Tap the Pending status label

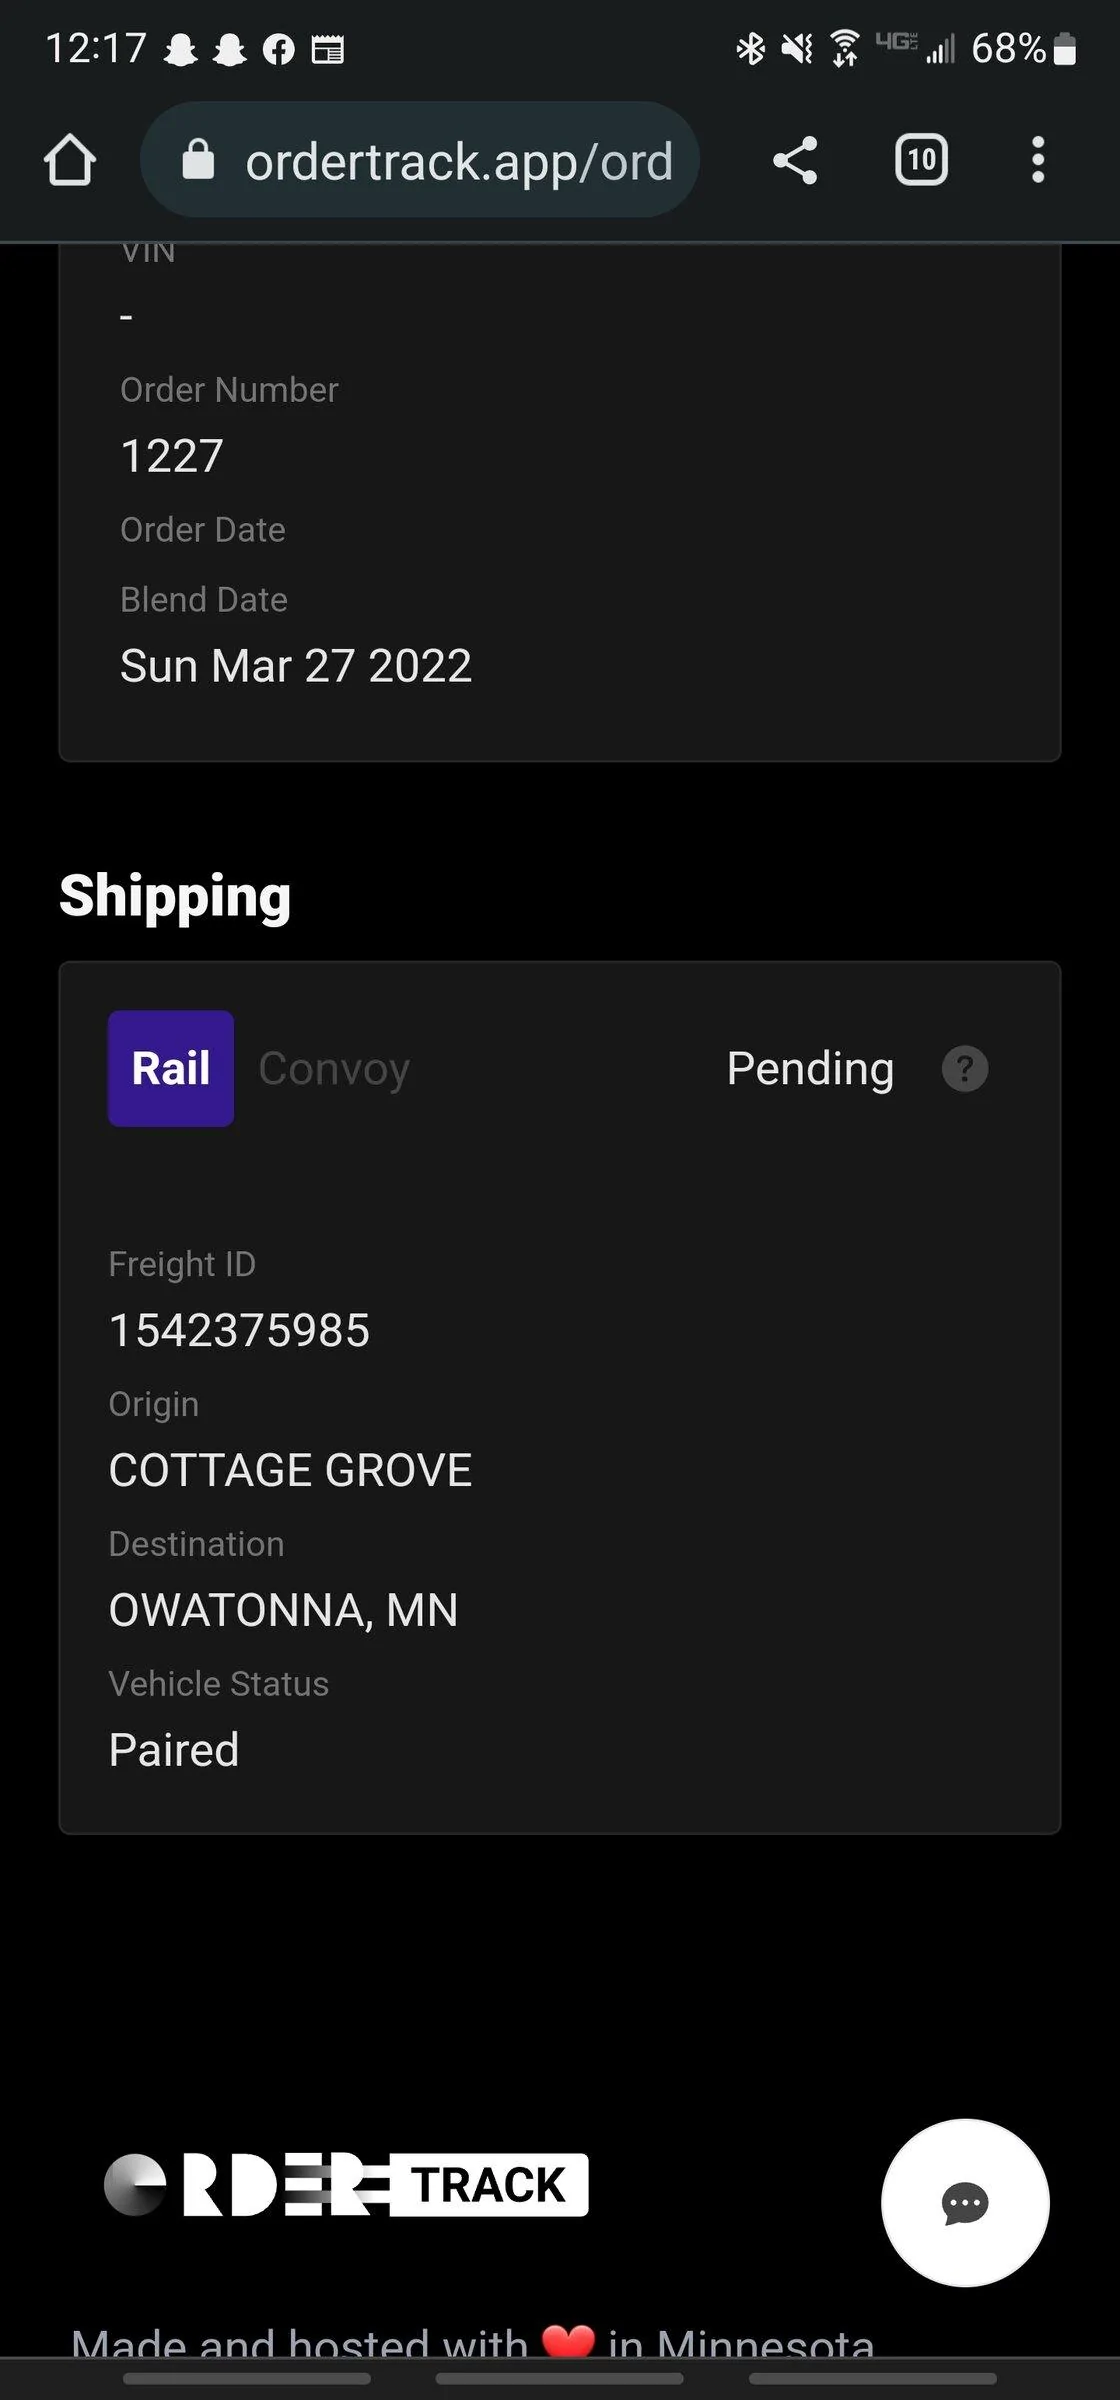(810, 1069)
